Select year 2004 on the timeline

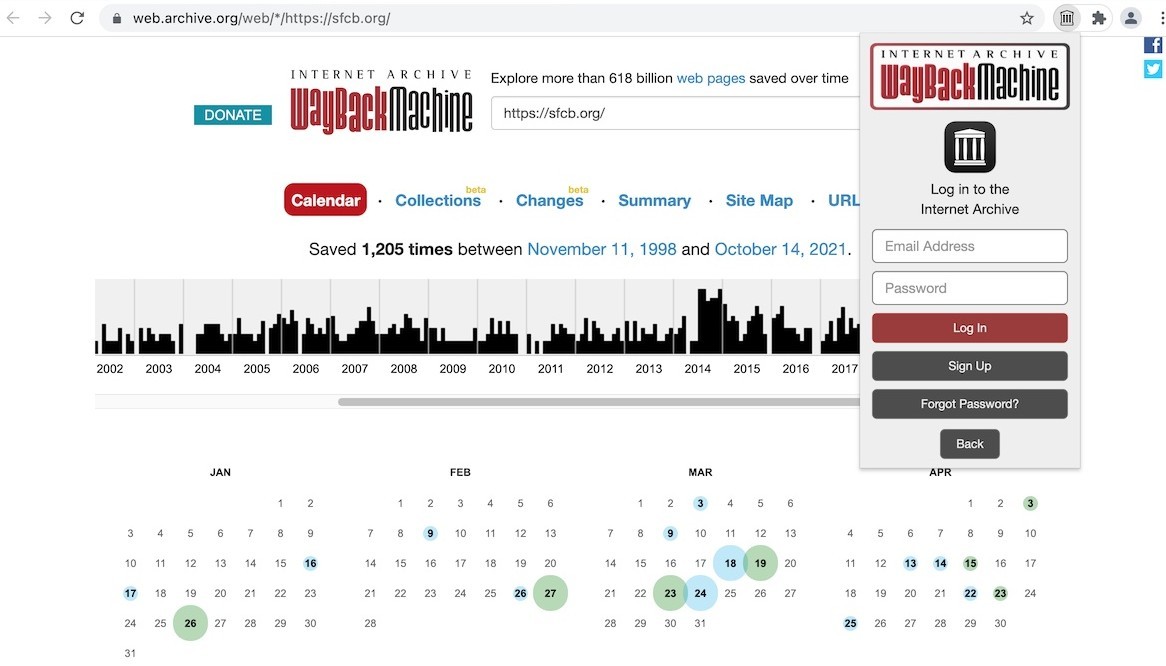(207, 369)
